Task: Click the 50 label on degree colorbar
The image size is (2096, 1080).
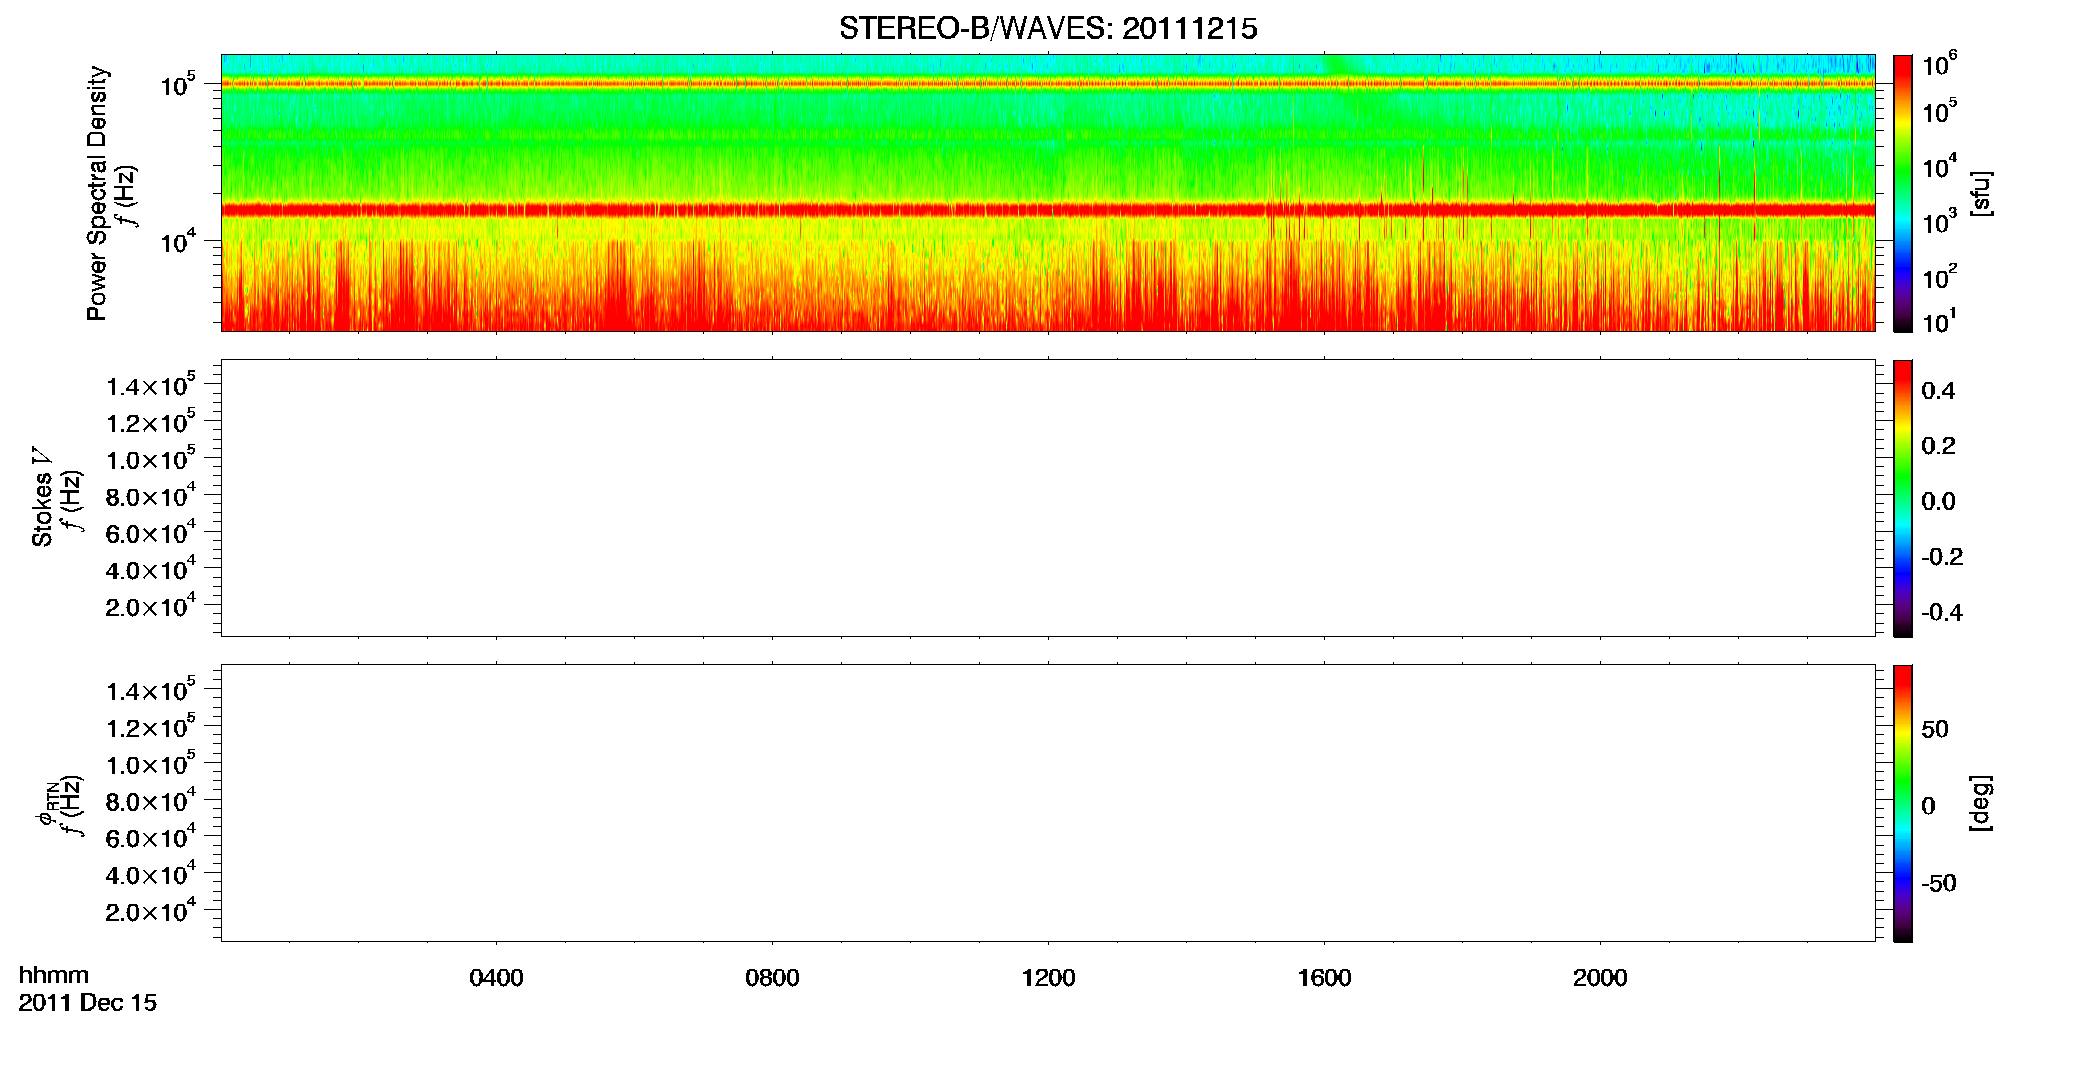Action: pos(1935,729)
